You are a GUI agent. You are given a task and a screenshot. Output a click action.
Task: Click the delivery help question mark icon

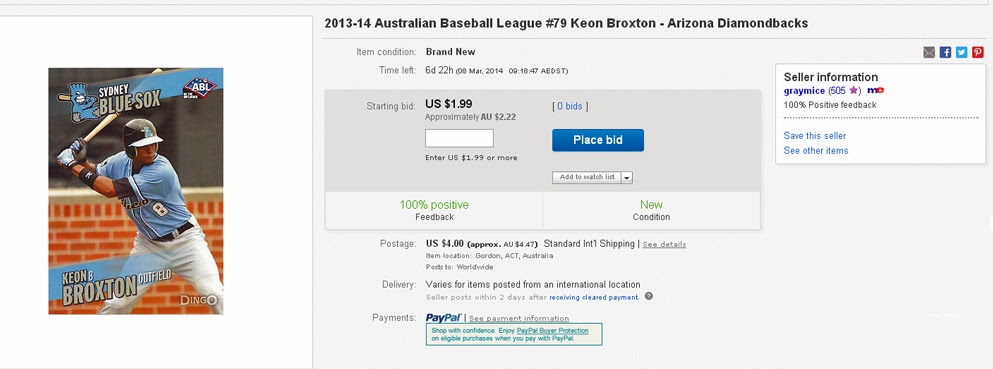[x=648, y=296]
